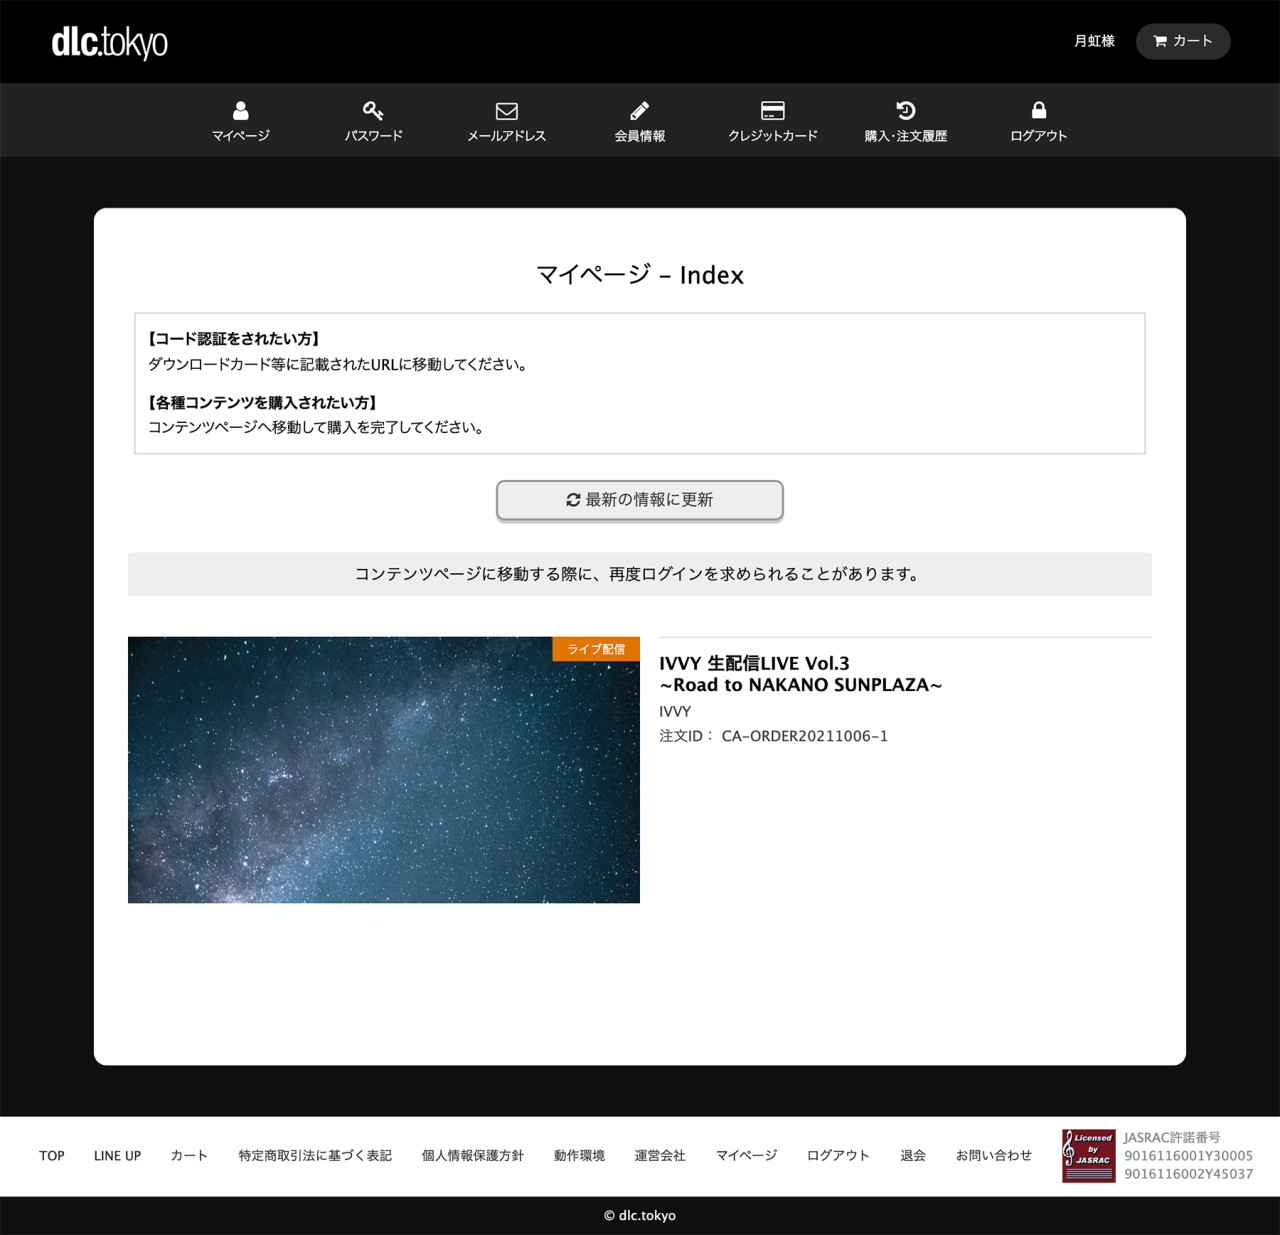
Task: View 購入・注文履歴 history icon
Action: pos(905,110)
